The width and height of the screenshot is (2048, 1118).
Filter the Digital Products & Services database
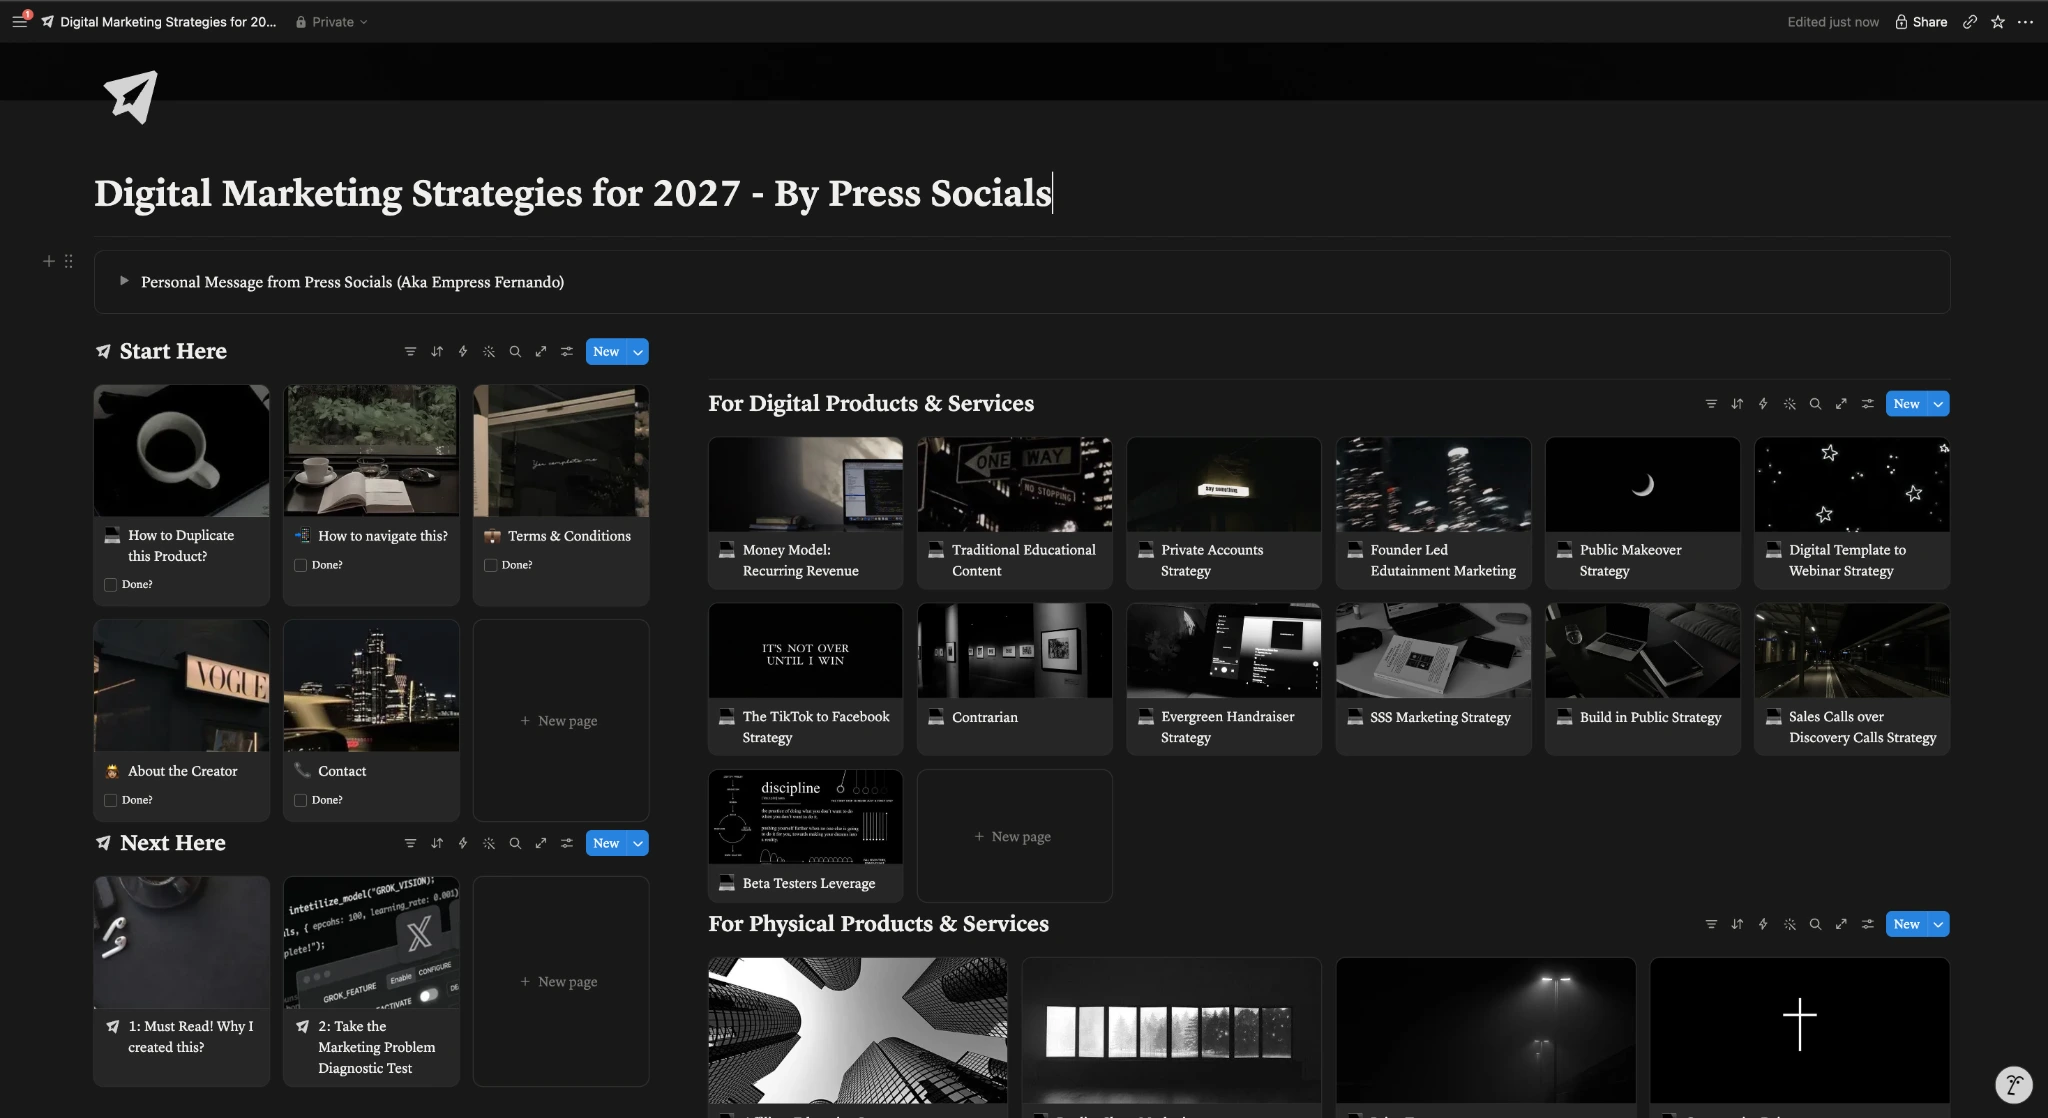pos(1711,404)
